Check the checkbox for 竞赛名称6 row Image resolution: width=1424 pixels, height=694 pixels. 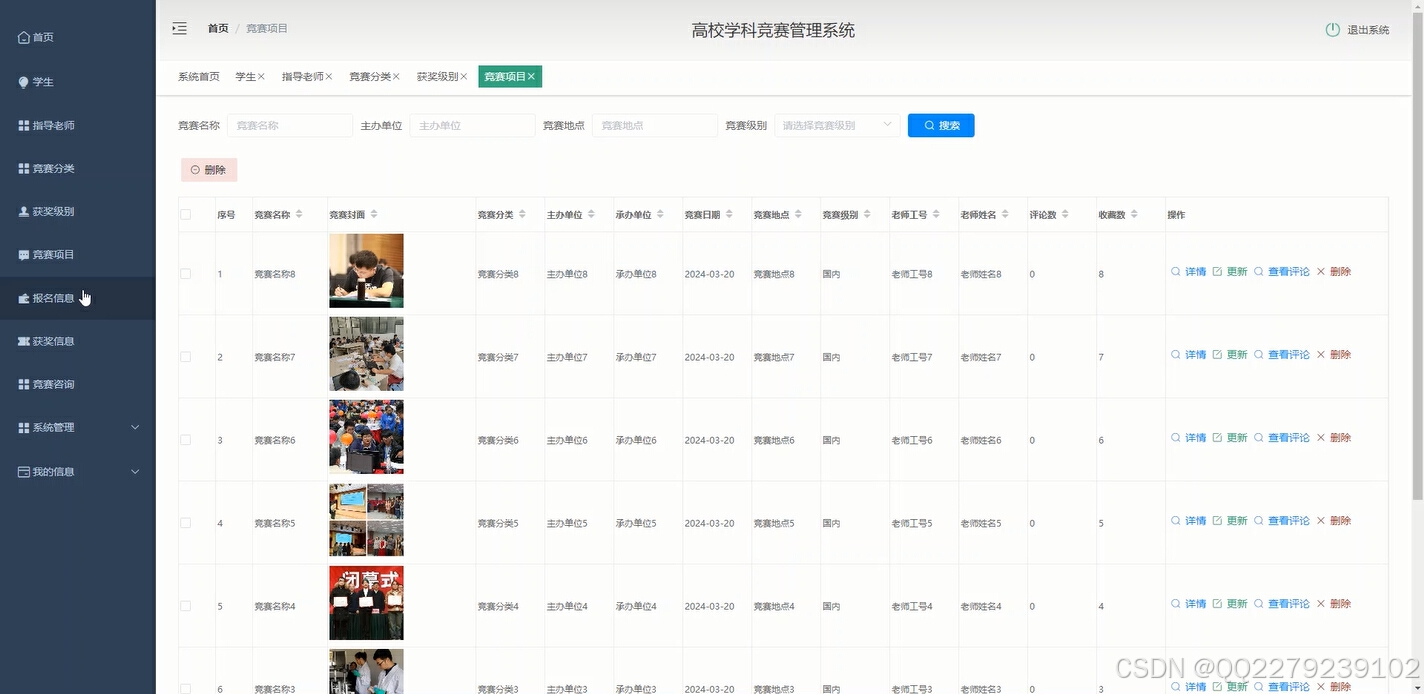pyautogui.click(x=184, y=437)
